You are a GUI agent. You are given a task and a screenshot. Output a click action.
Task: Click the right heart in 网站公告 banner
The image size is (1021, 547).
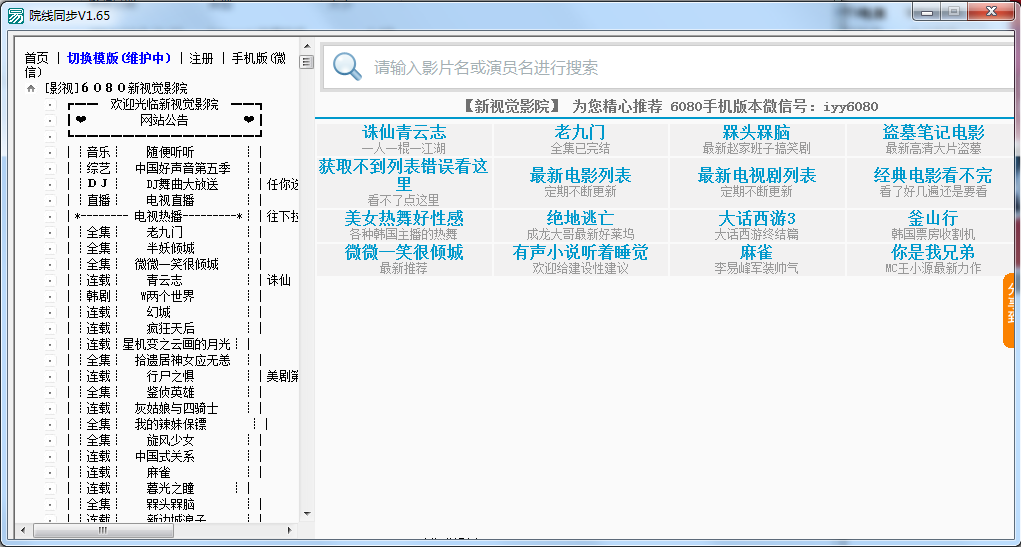(248, 120)
